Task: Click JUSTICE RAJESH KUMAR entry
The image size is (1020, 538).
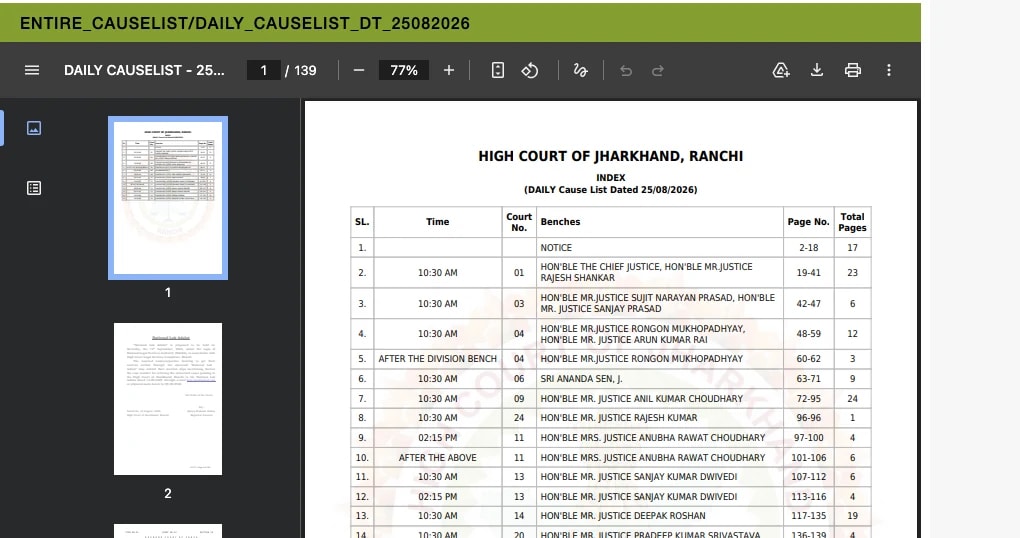Action: (660, 418)
